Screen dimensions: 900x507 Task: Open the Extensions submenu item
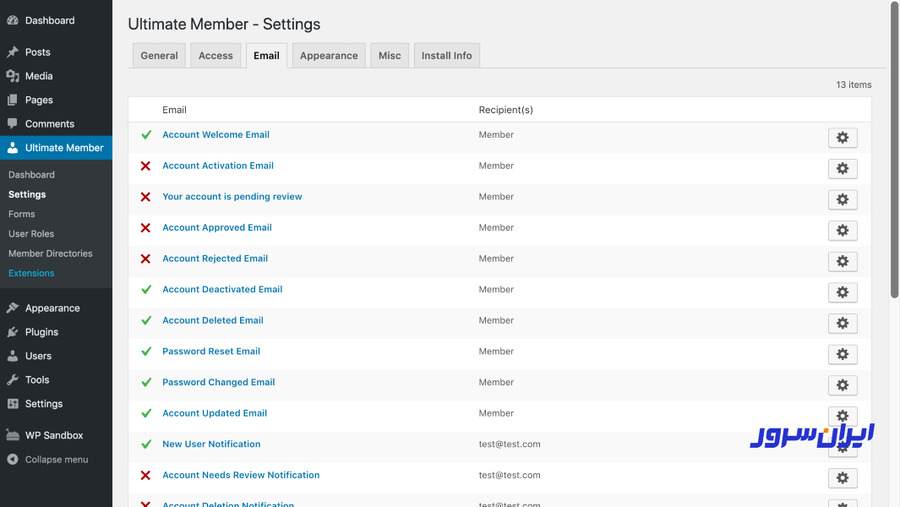coord(32,273)
